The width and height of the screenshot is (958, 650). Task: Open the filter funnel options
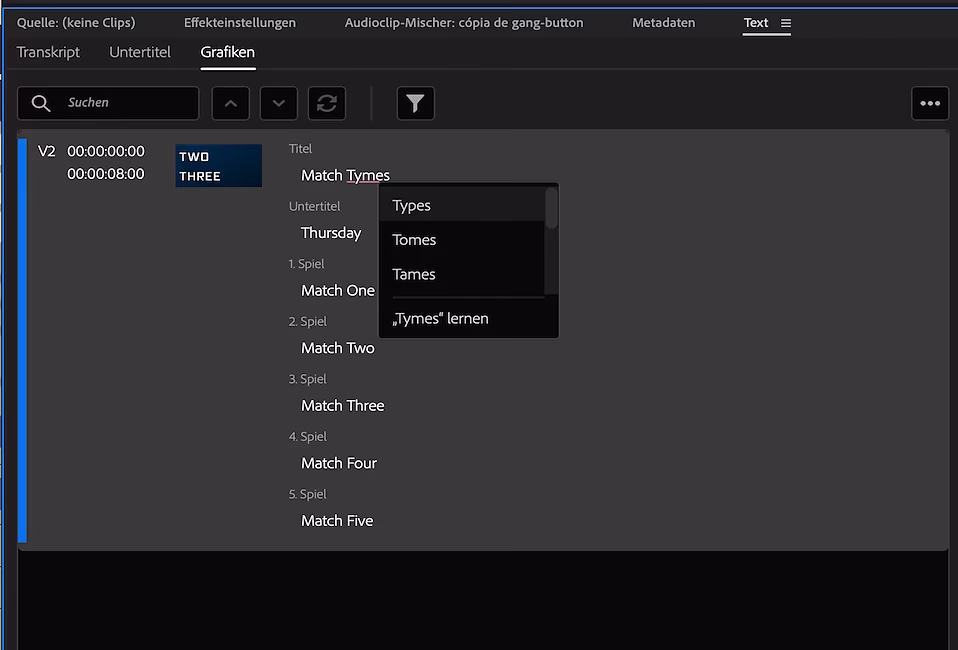click(415, 103)
